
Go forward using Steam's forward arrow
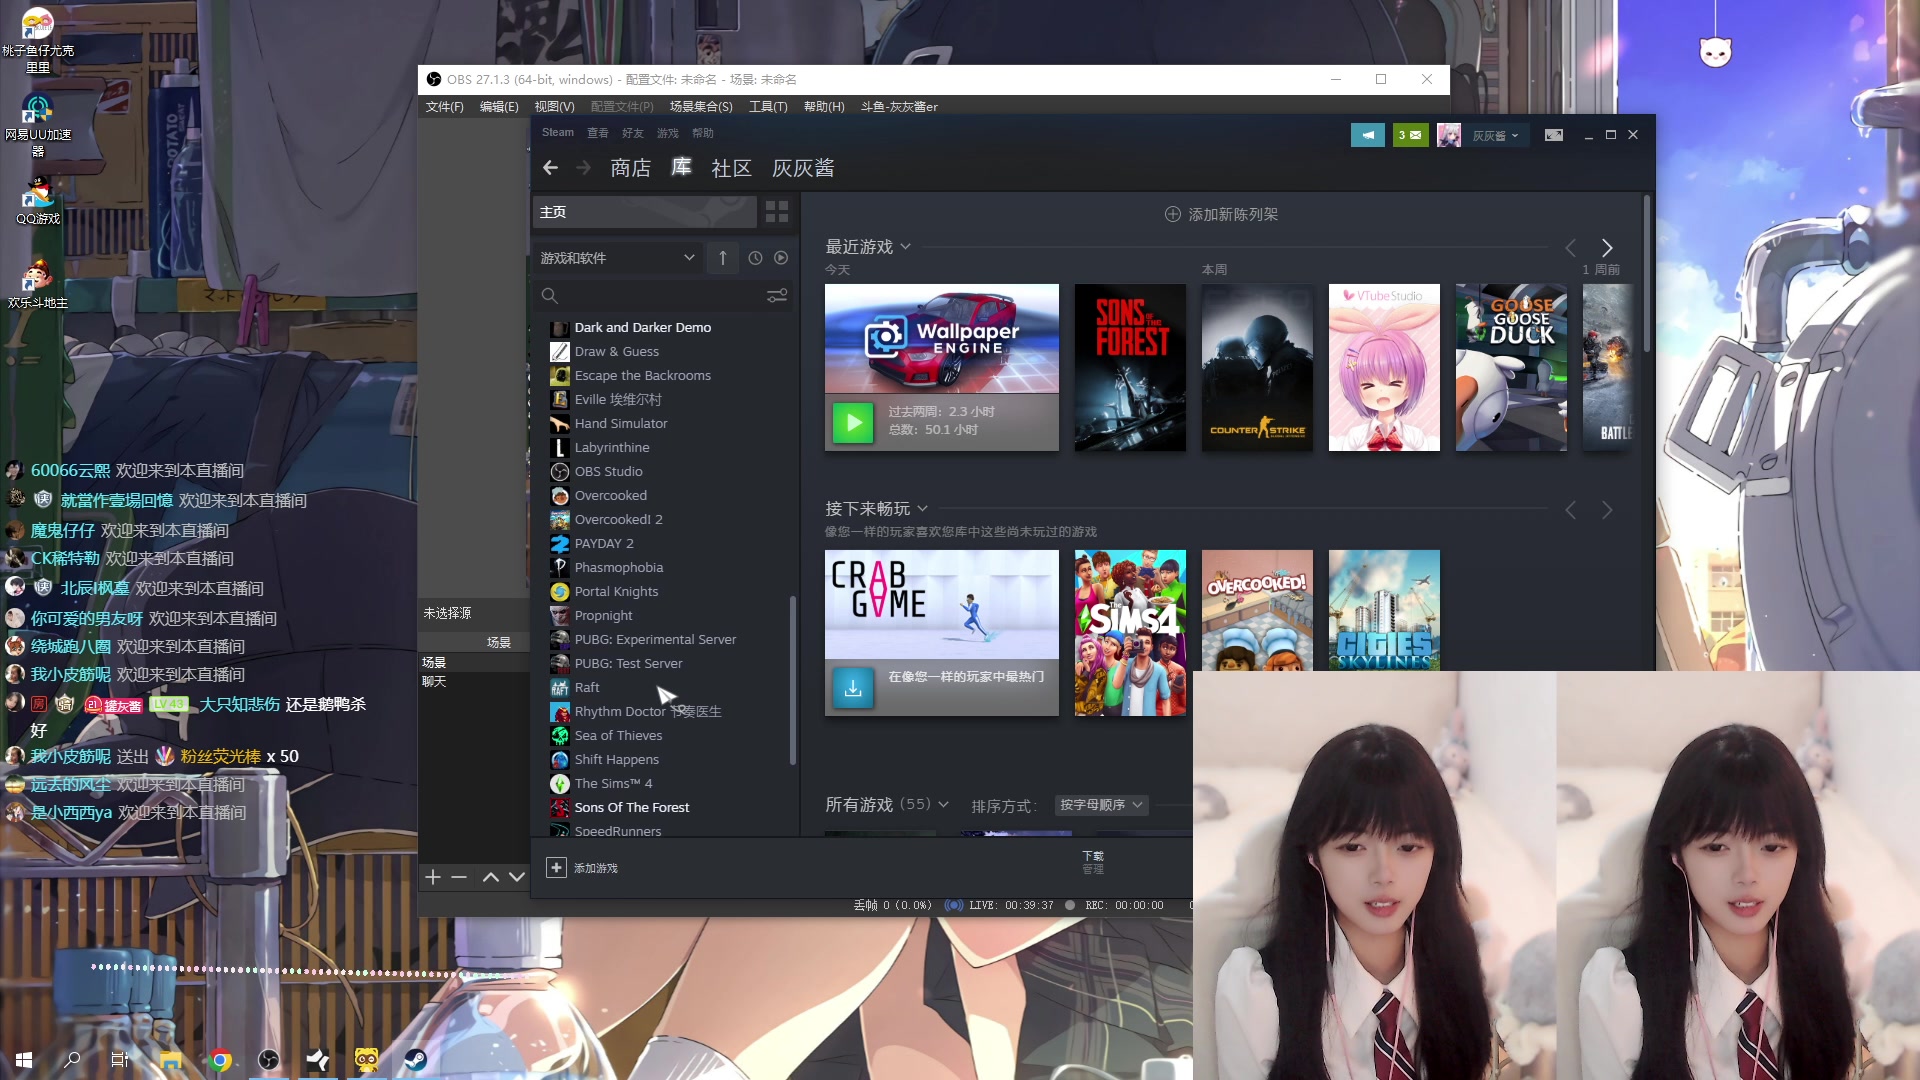point(584,168)
